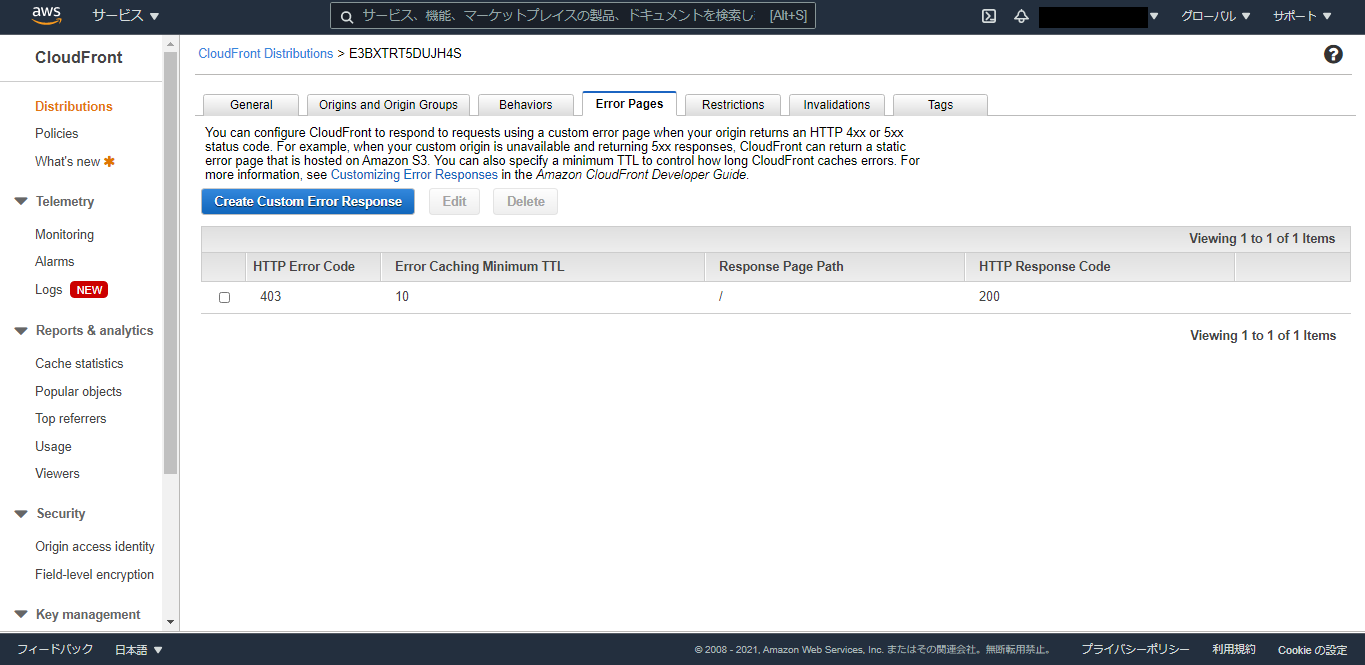Image resolution: width=1365 pixels, height=665 pixels.
Task: Open the notifications bell
Action: tap(1021, 16)
